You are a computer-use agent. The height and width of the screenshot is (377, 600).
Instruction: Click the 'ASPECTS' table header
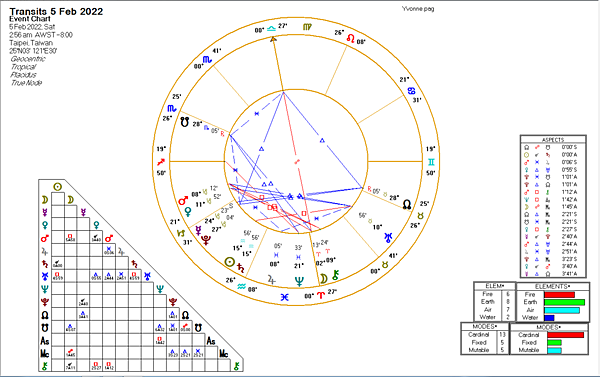(x=553, y=139)
